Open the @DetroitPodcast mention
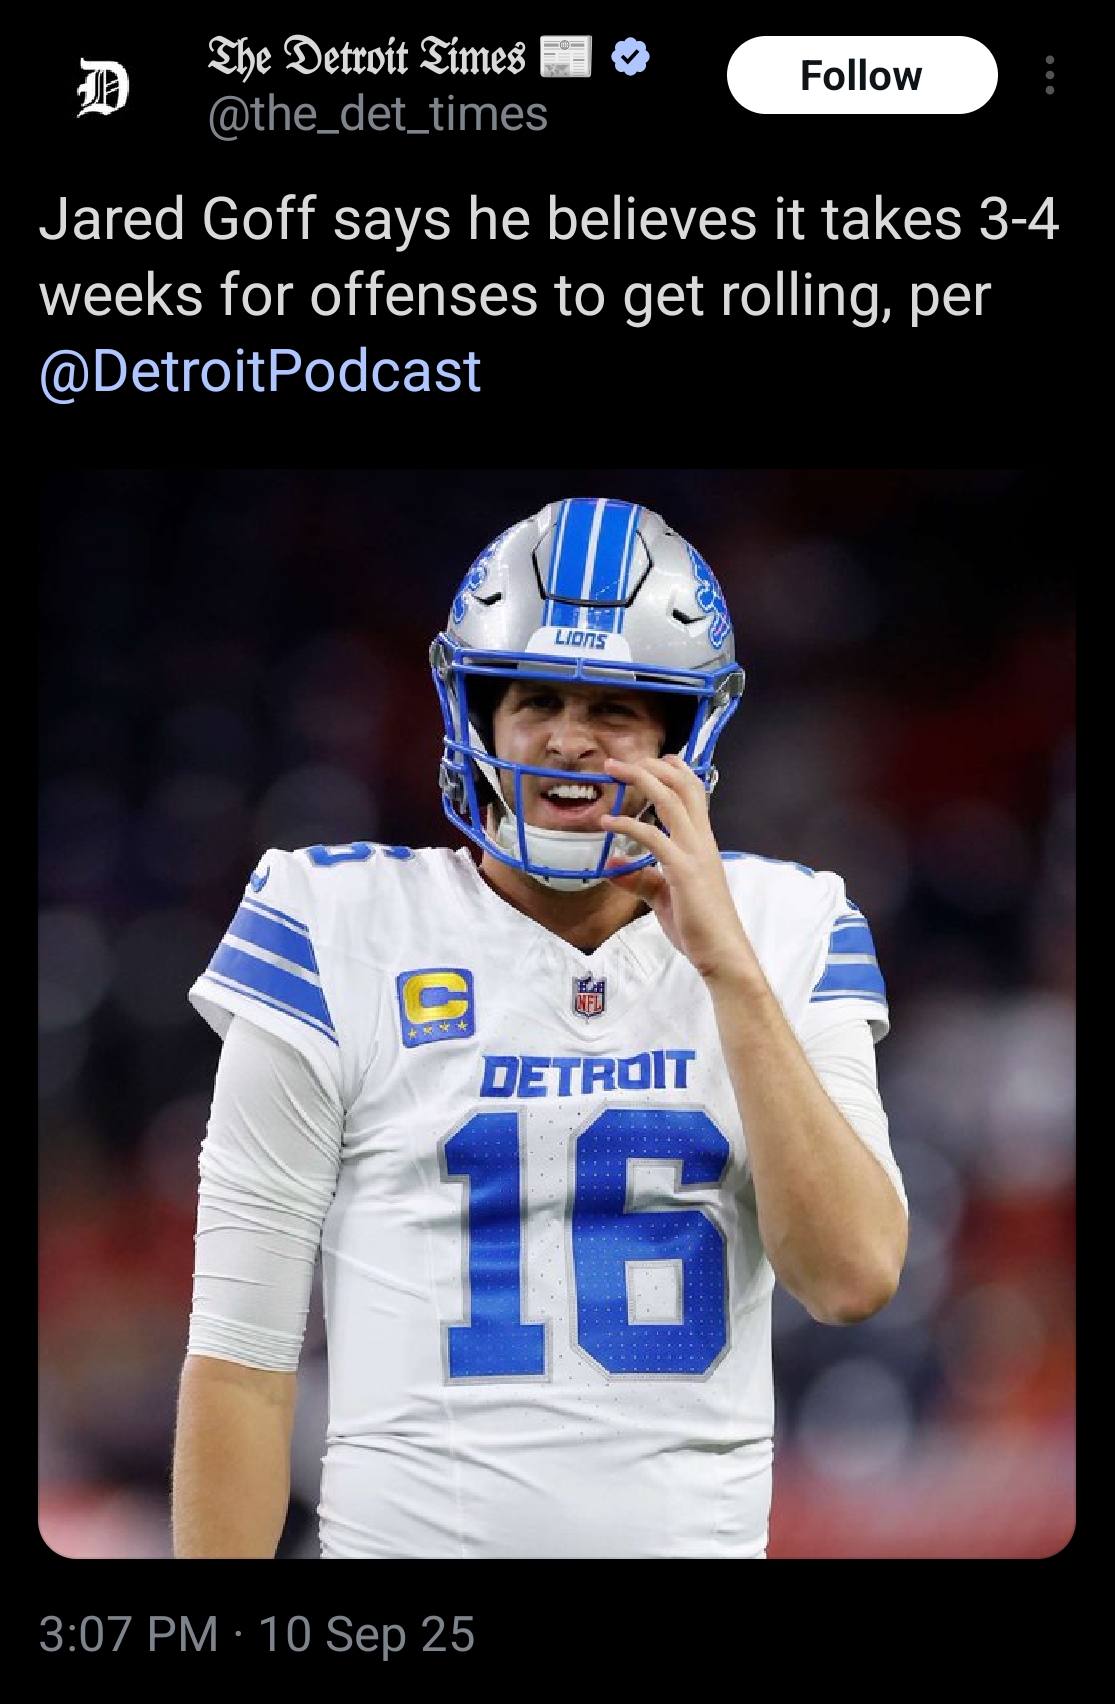 tap(260, 370)
